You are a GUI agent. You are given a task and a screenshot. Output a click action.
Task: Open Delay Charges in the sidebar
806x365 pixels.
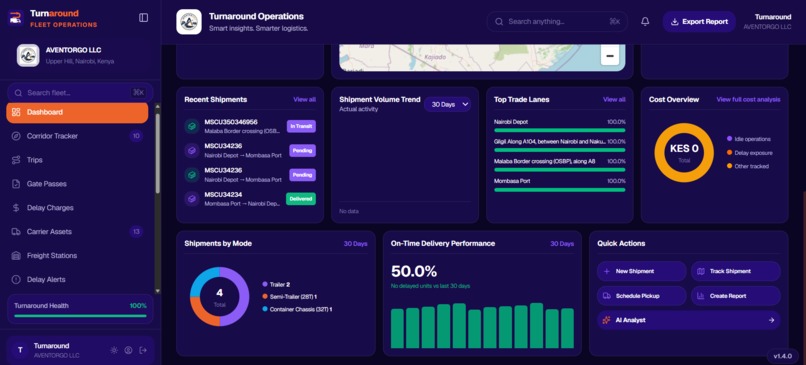click(x=77, y=208)
